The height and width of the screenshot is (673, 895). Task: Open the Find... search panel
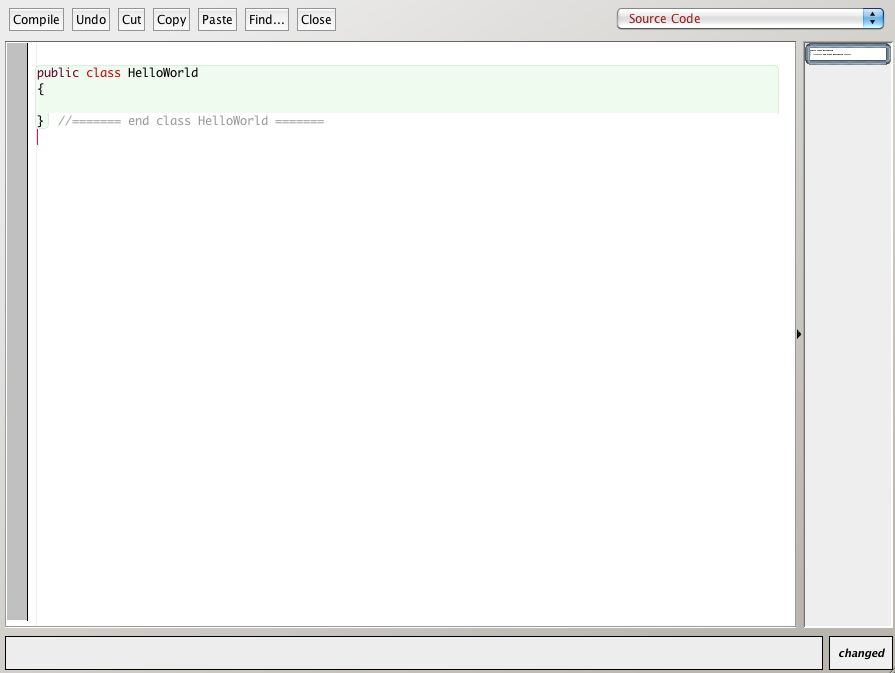pyautogui.click(x=266, y=20)
